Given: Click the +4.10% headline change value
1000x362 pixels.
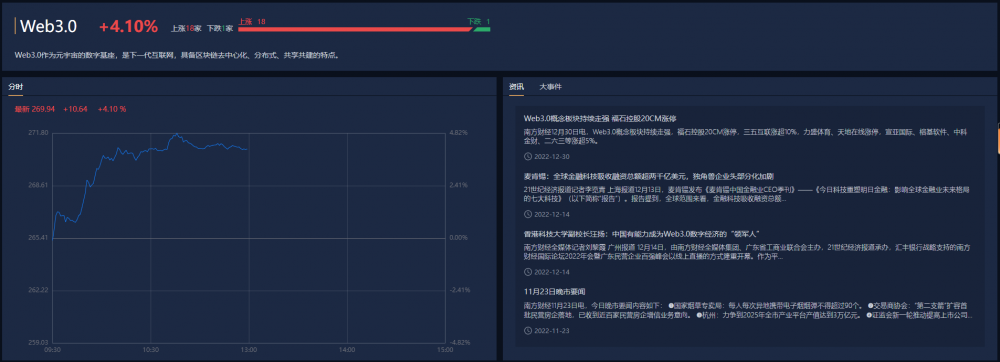Looking at the screenshot, I should click(128, 27).
